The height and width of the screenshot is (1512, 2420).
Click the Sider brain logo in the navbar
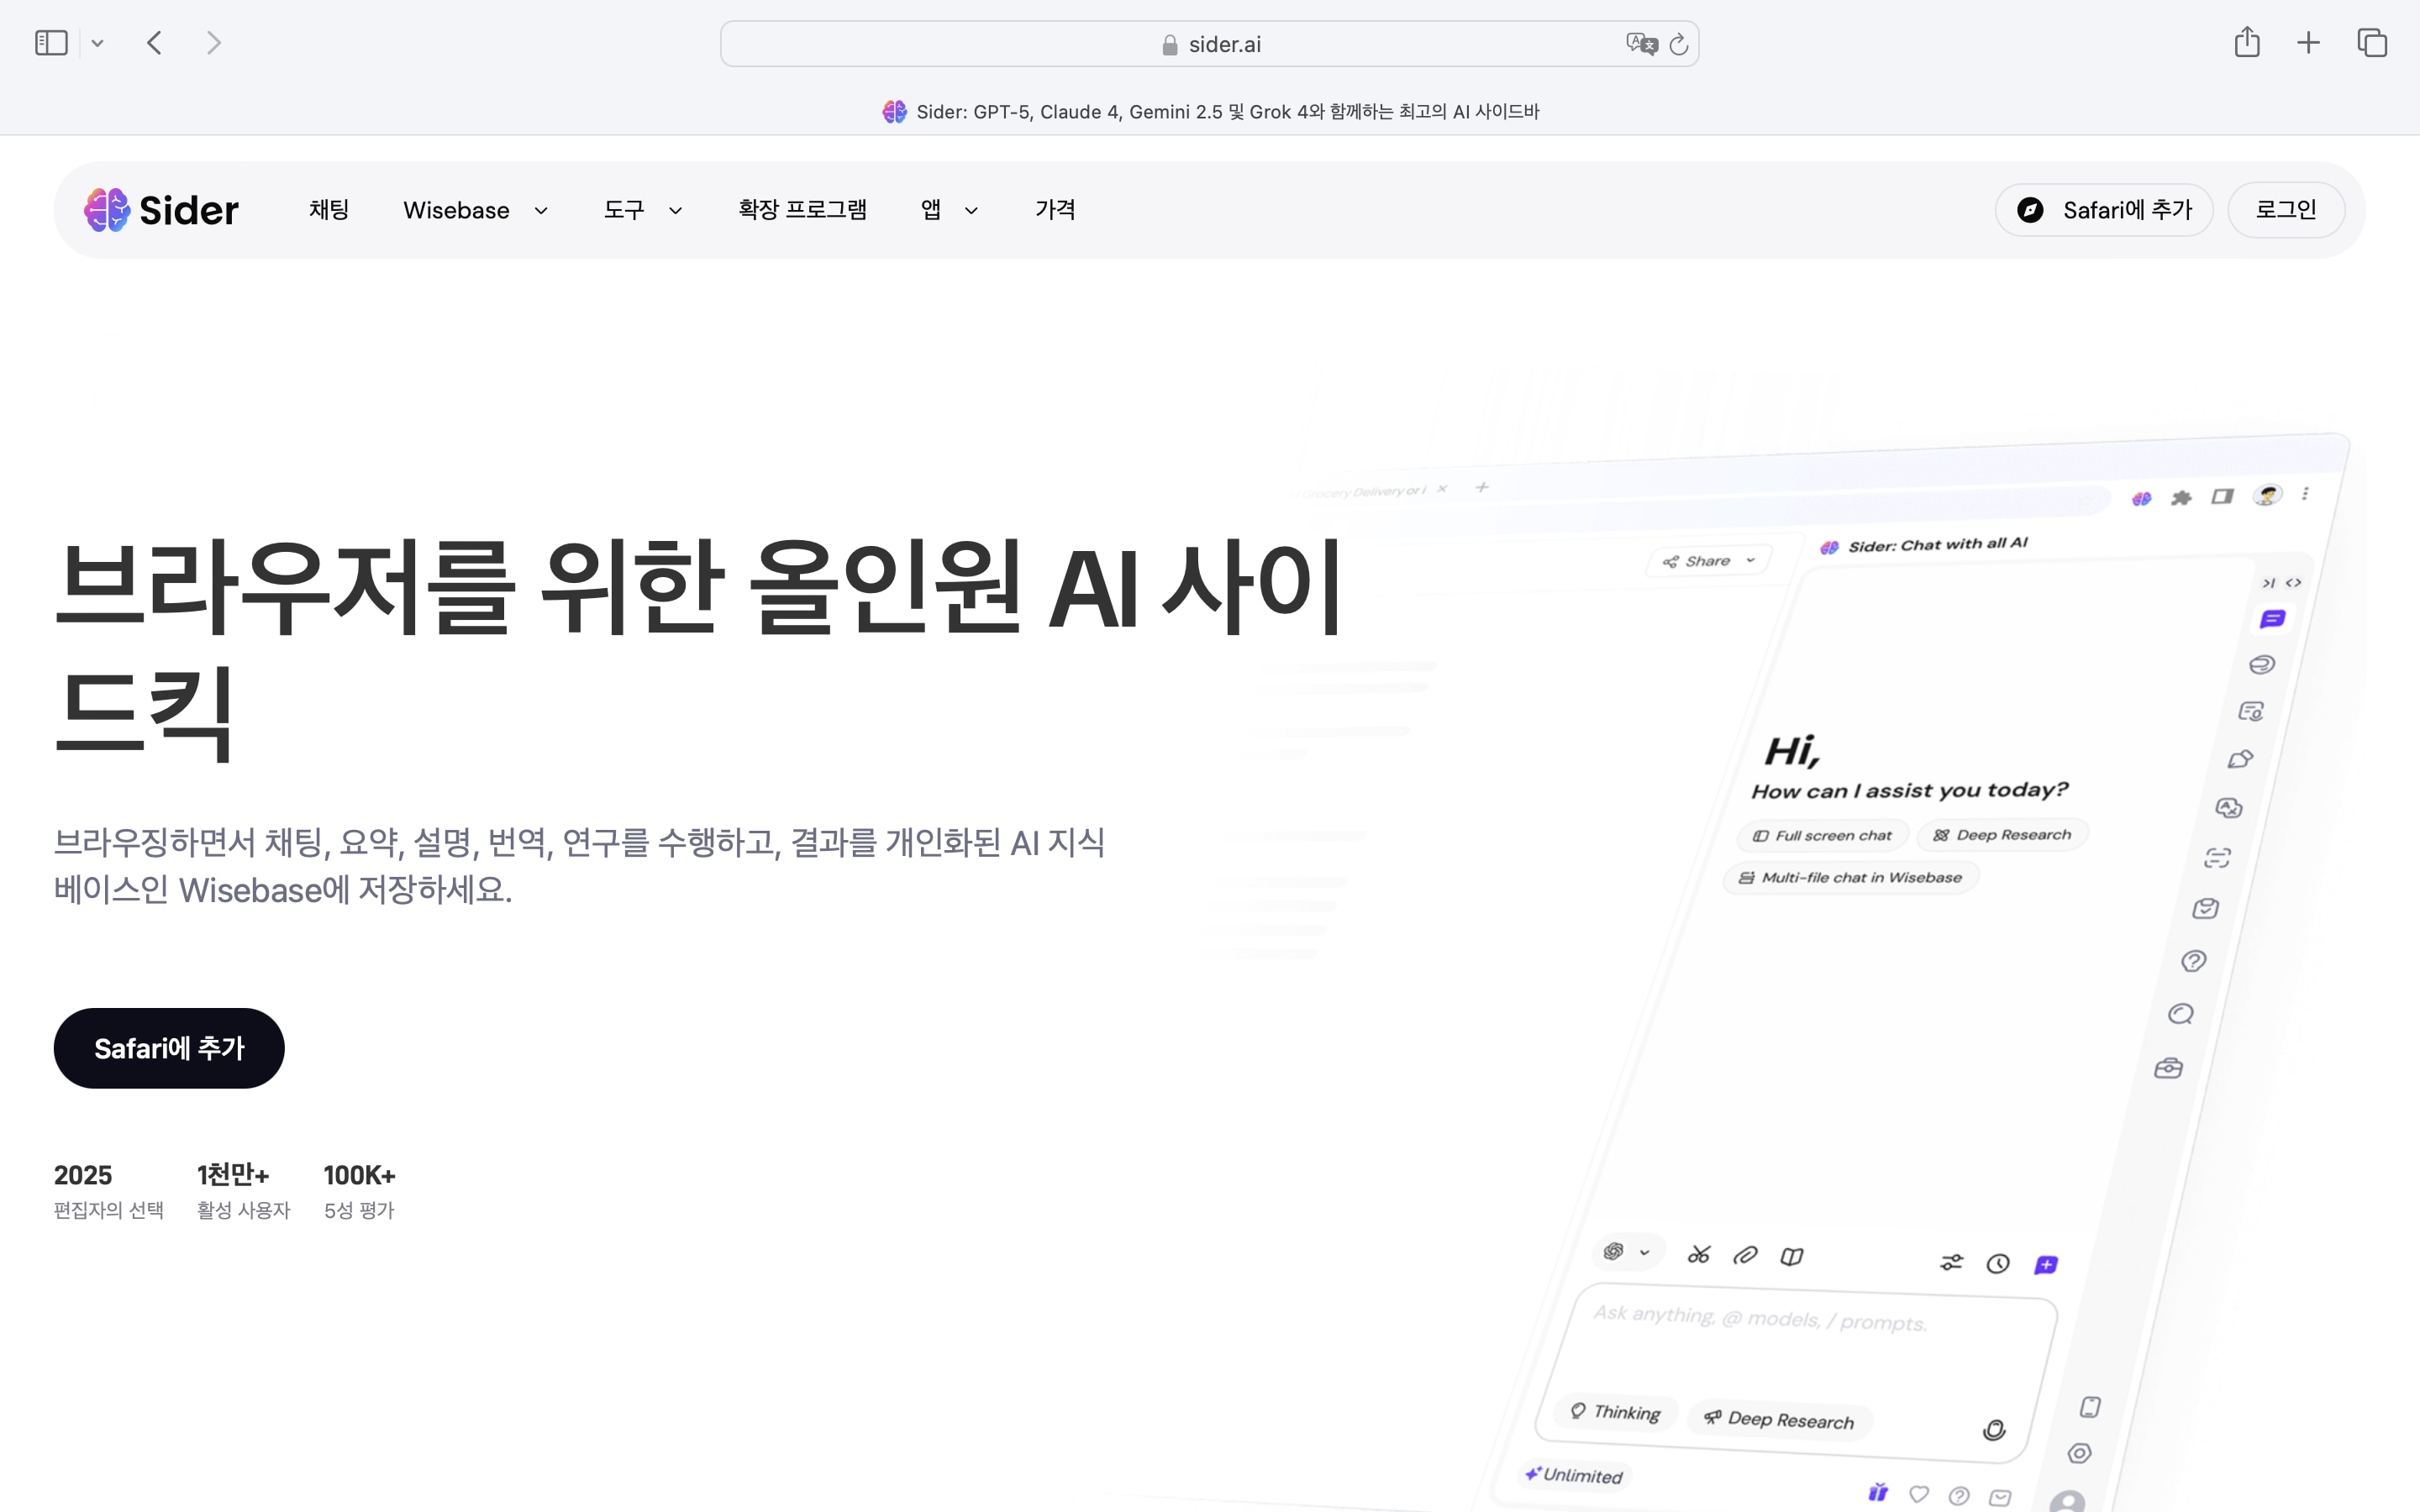106,210
